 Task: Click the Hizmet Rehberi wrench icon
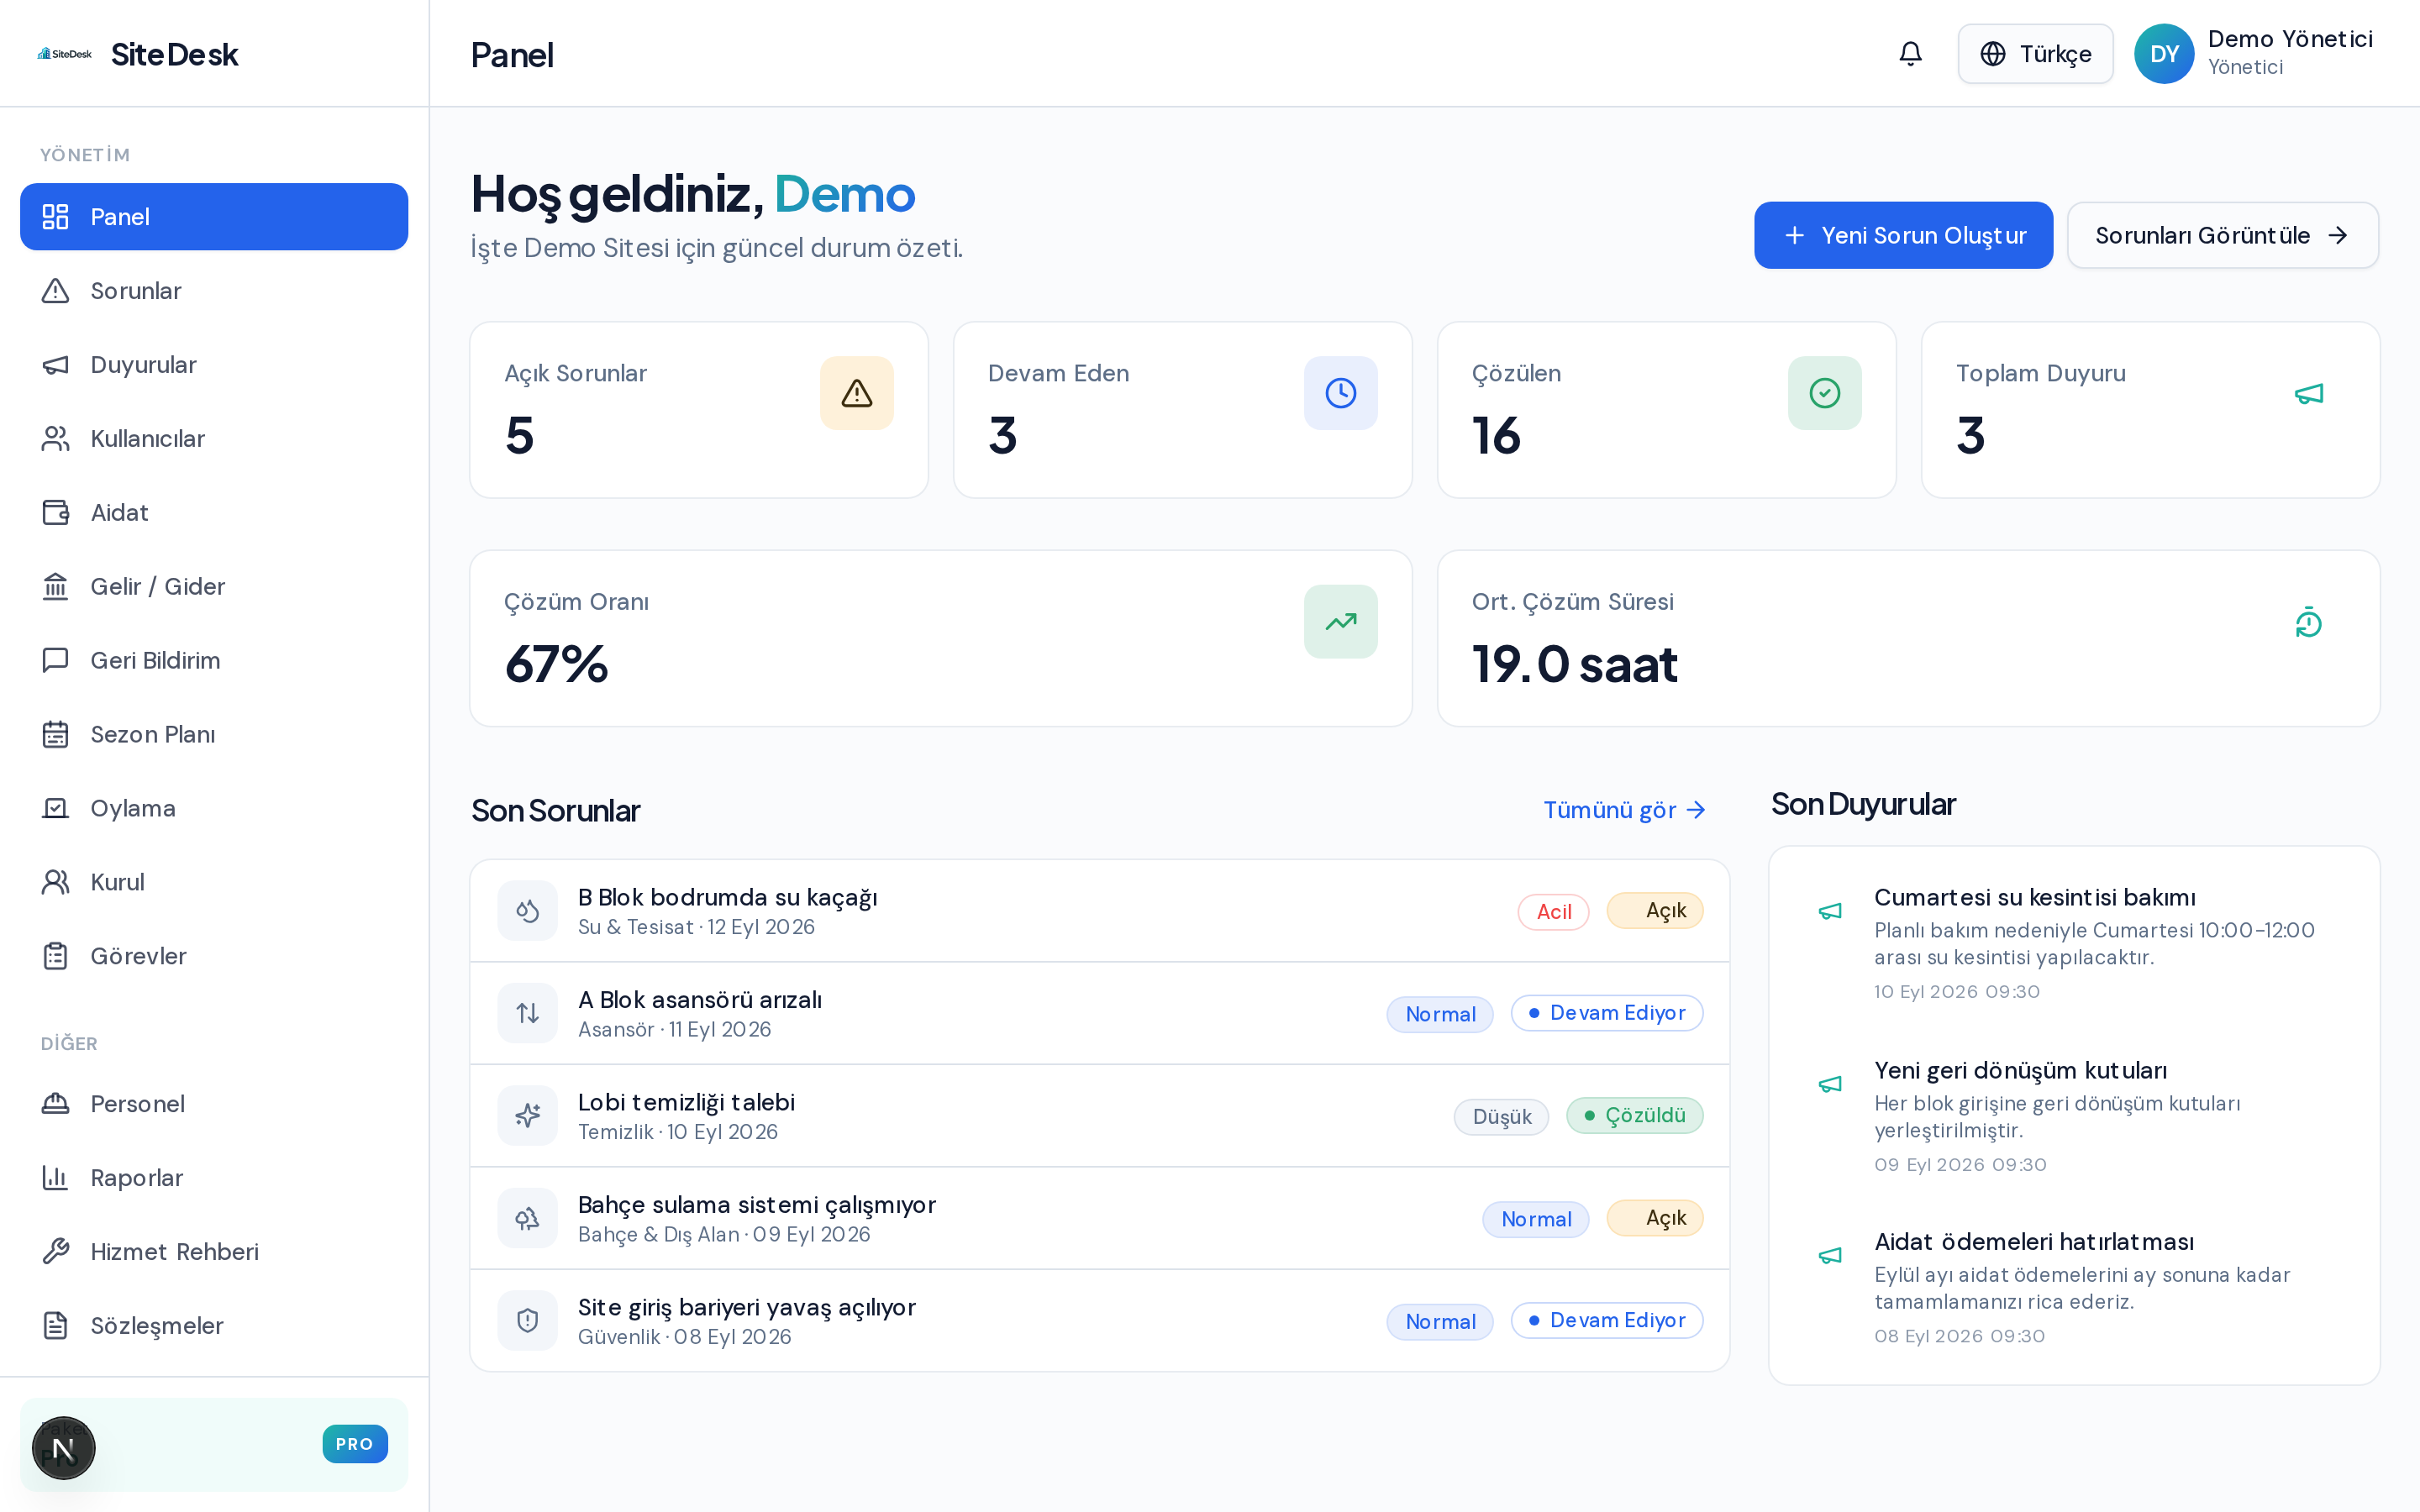[56, 1252]
